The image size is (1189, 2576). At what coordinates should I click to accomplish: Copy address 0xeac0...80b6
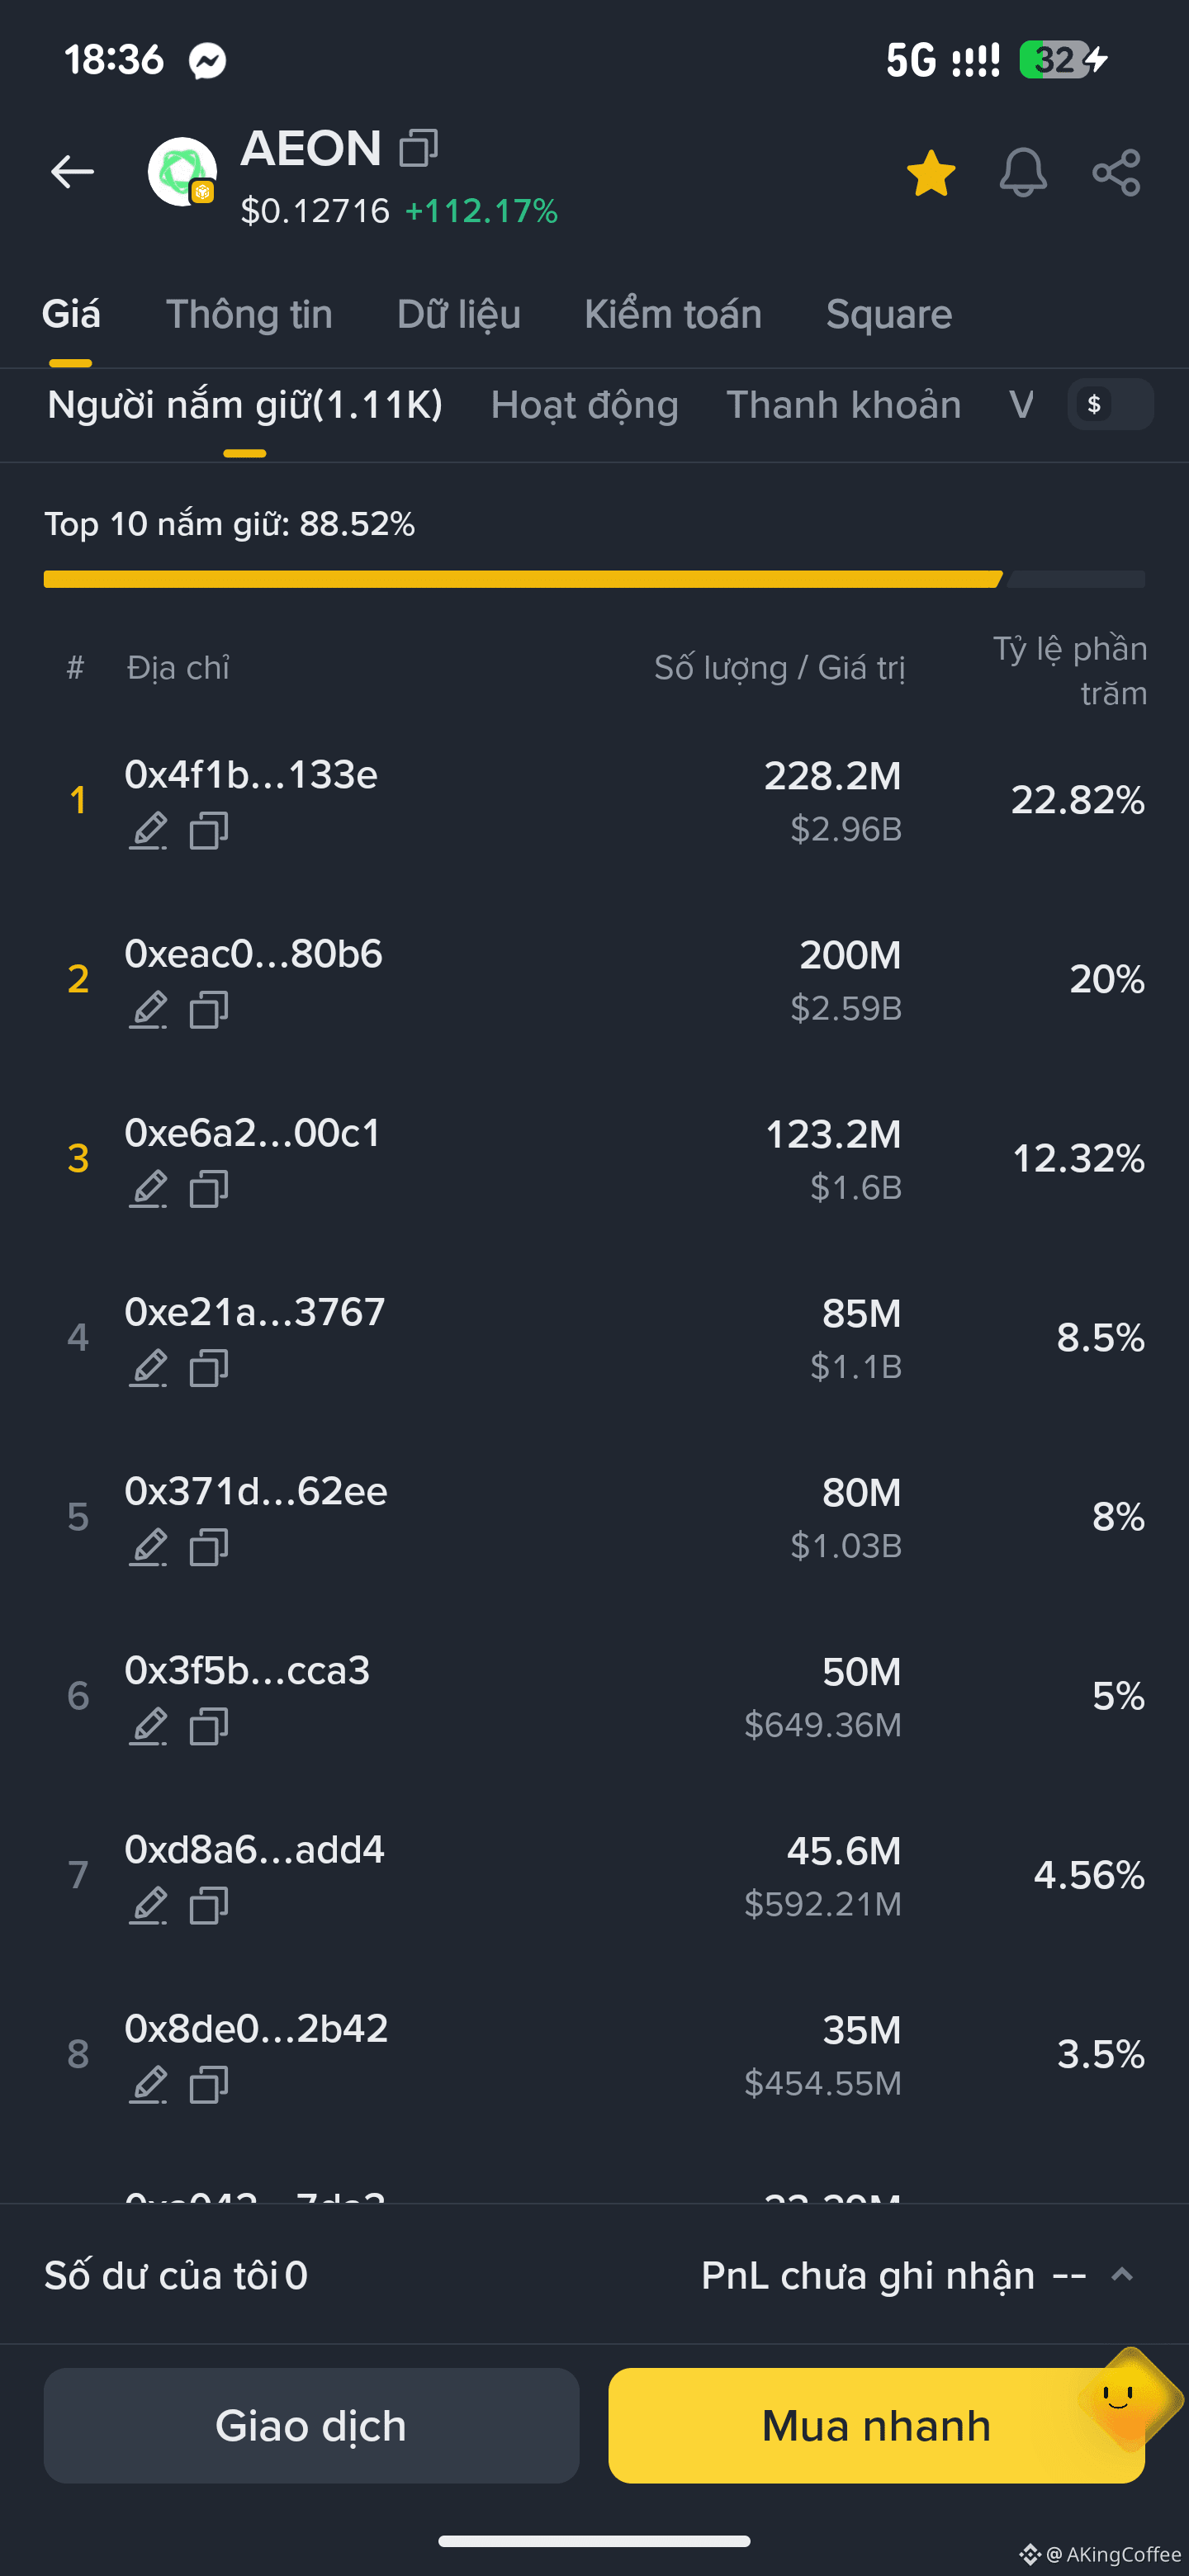coord(208,1010)
